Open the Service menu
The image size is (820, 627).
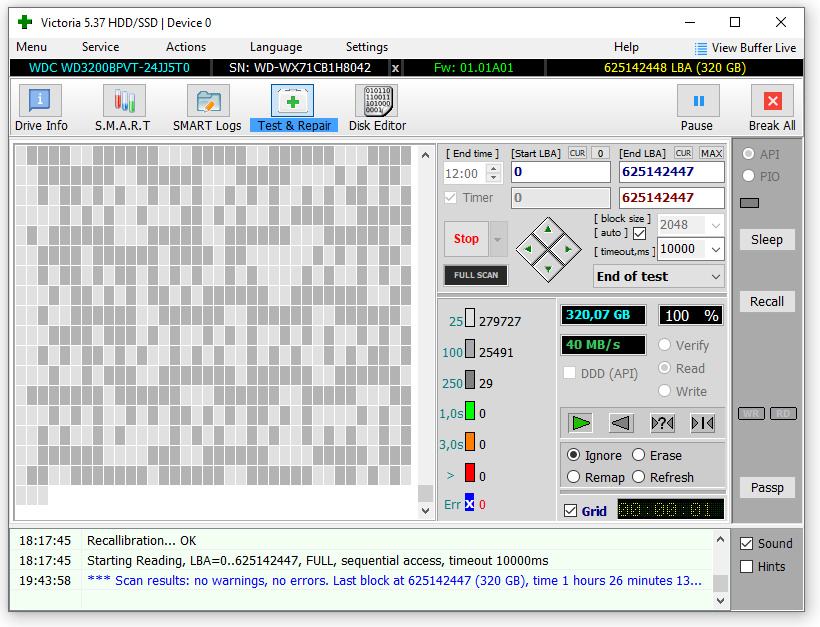tap(100, 47)
